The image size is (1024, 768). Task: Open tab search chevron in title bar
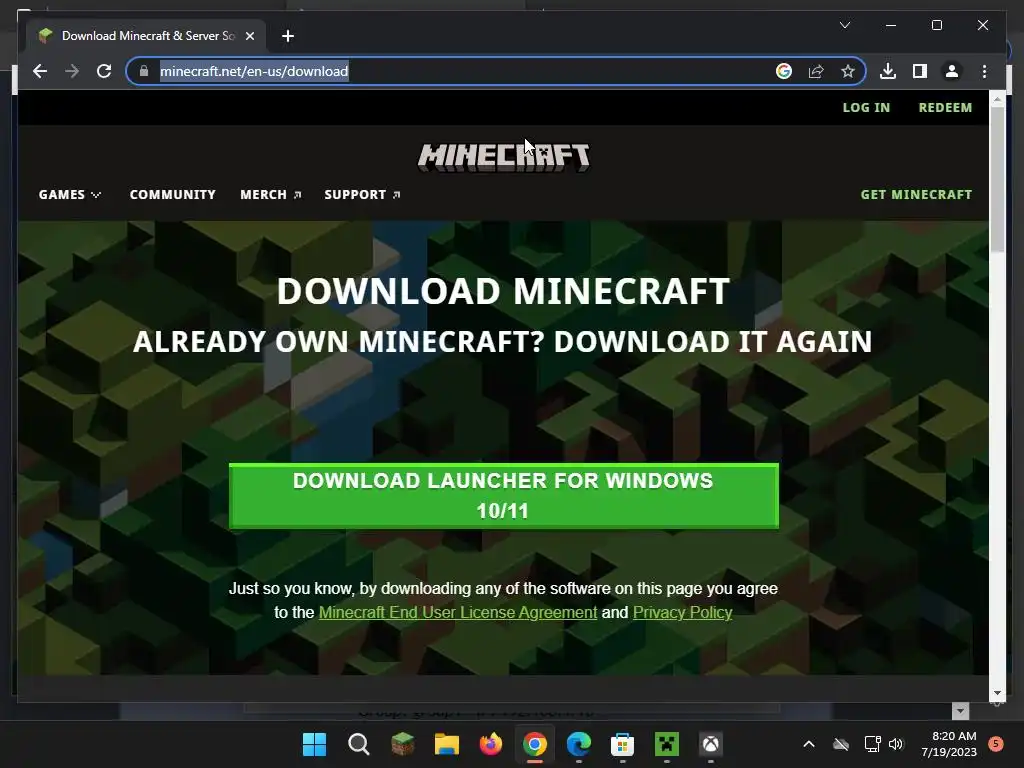844,25
